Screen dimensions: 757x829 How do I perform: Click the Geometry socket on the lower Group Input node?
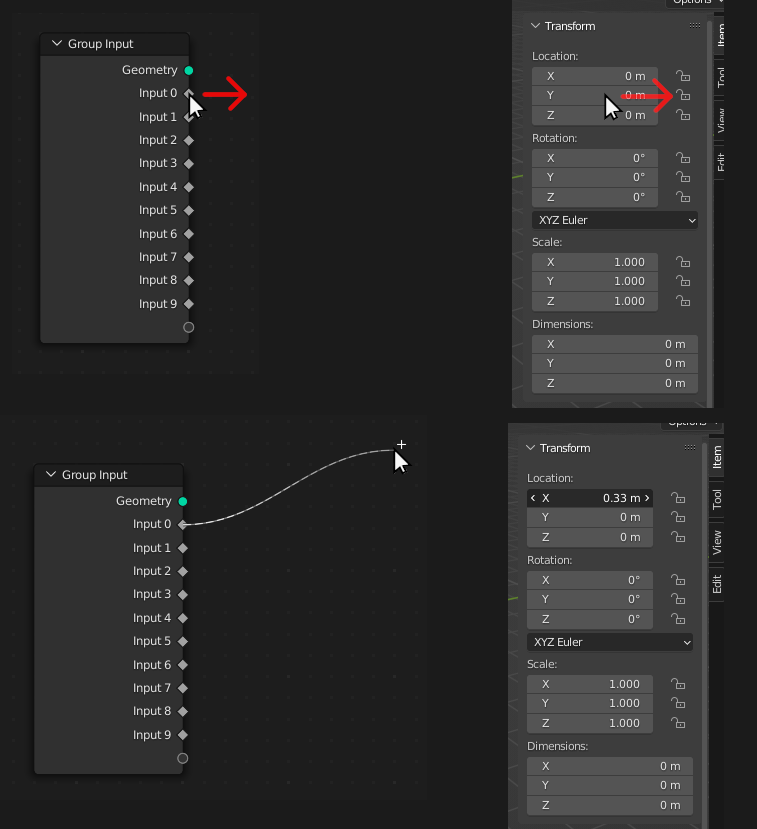(x=183, y=501)
